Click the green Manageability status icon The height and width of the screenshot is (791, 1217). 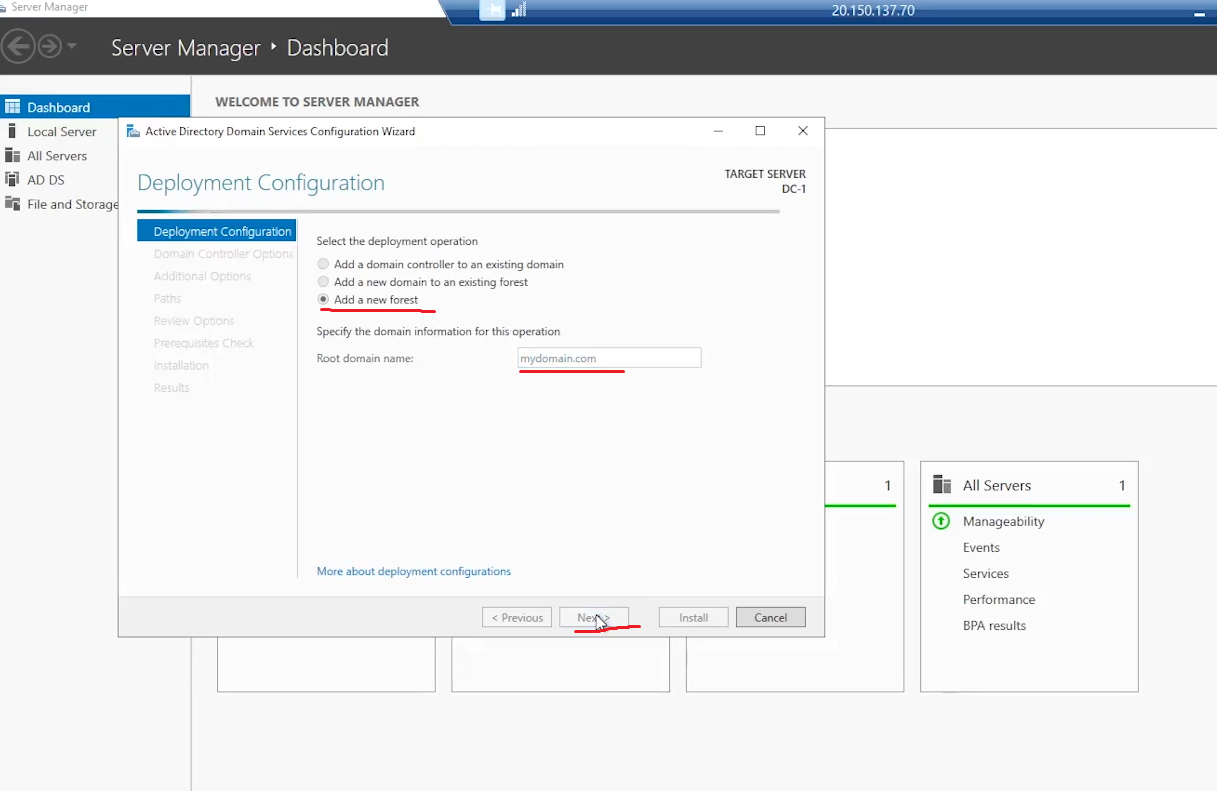pos(940,521)
